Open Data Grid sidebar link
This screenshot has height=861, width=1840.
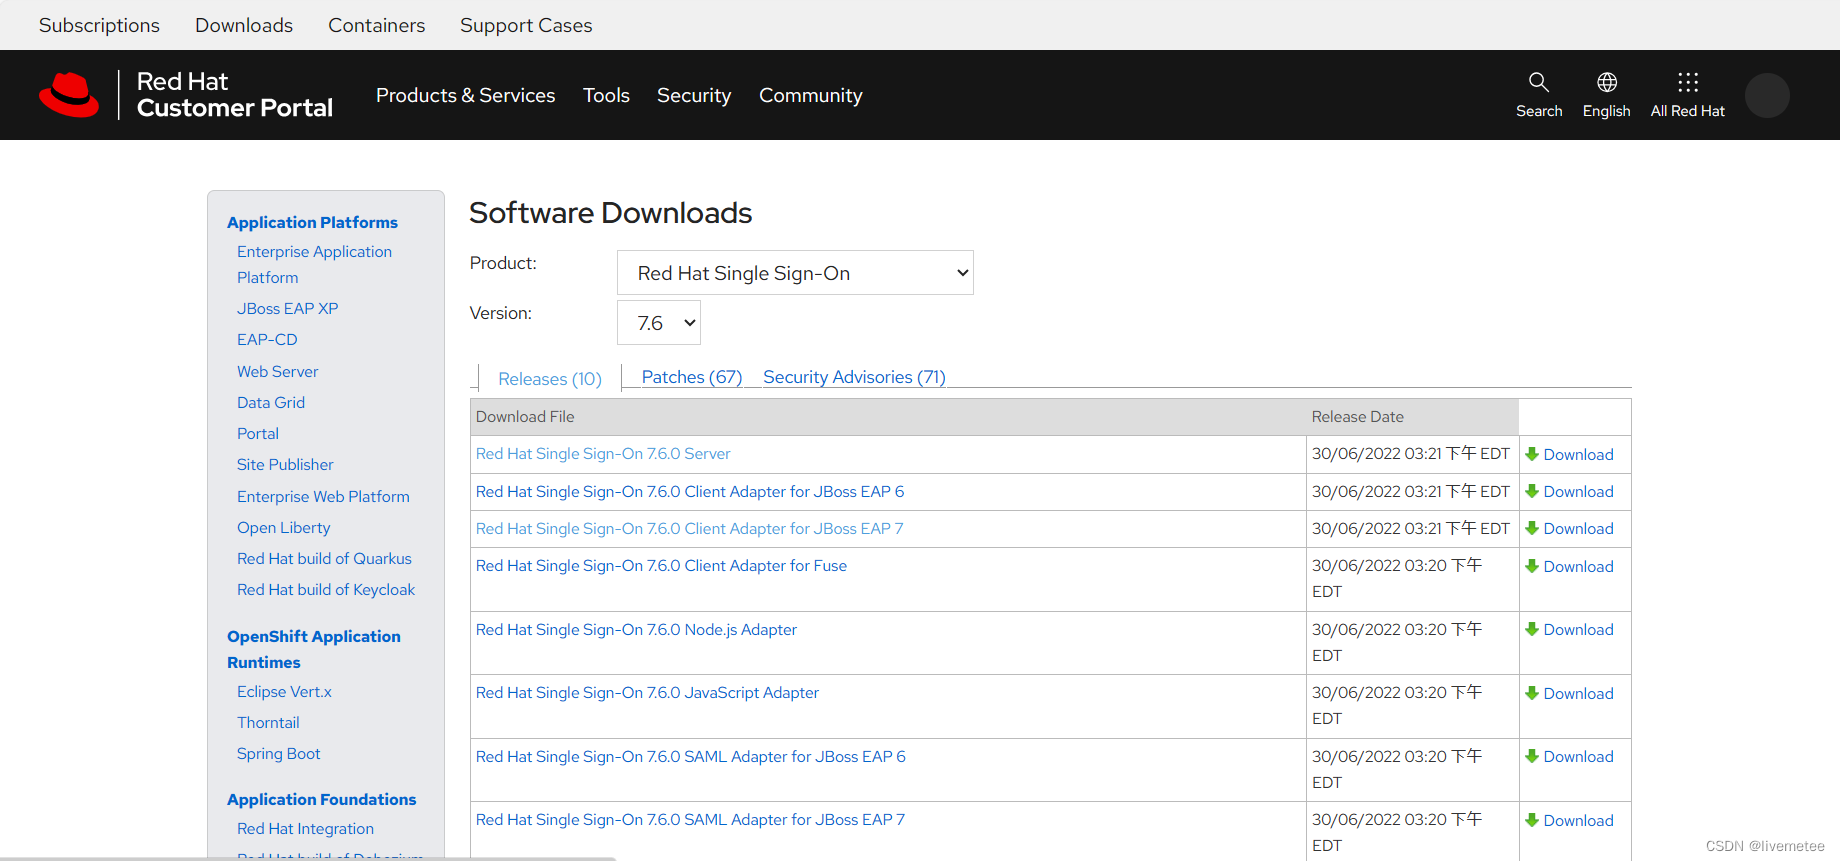[x=271, y=402]
